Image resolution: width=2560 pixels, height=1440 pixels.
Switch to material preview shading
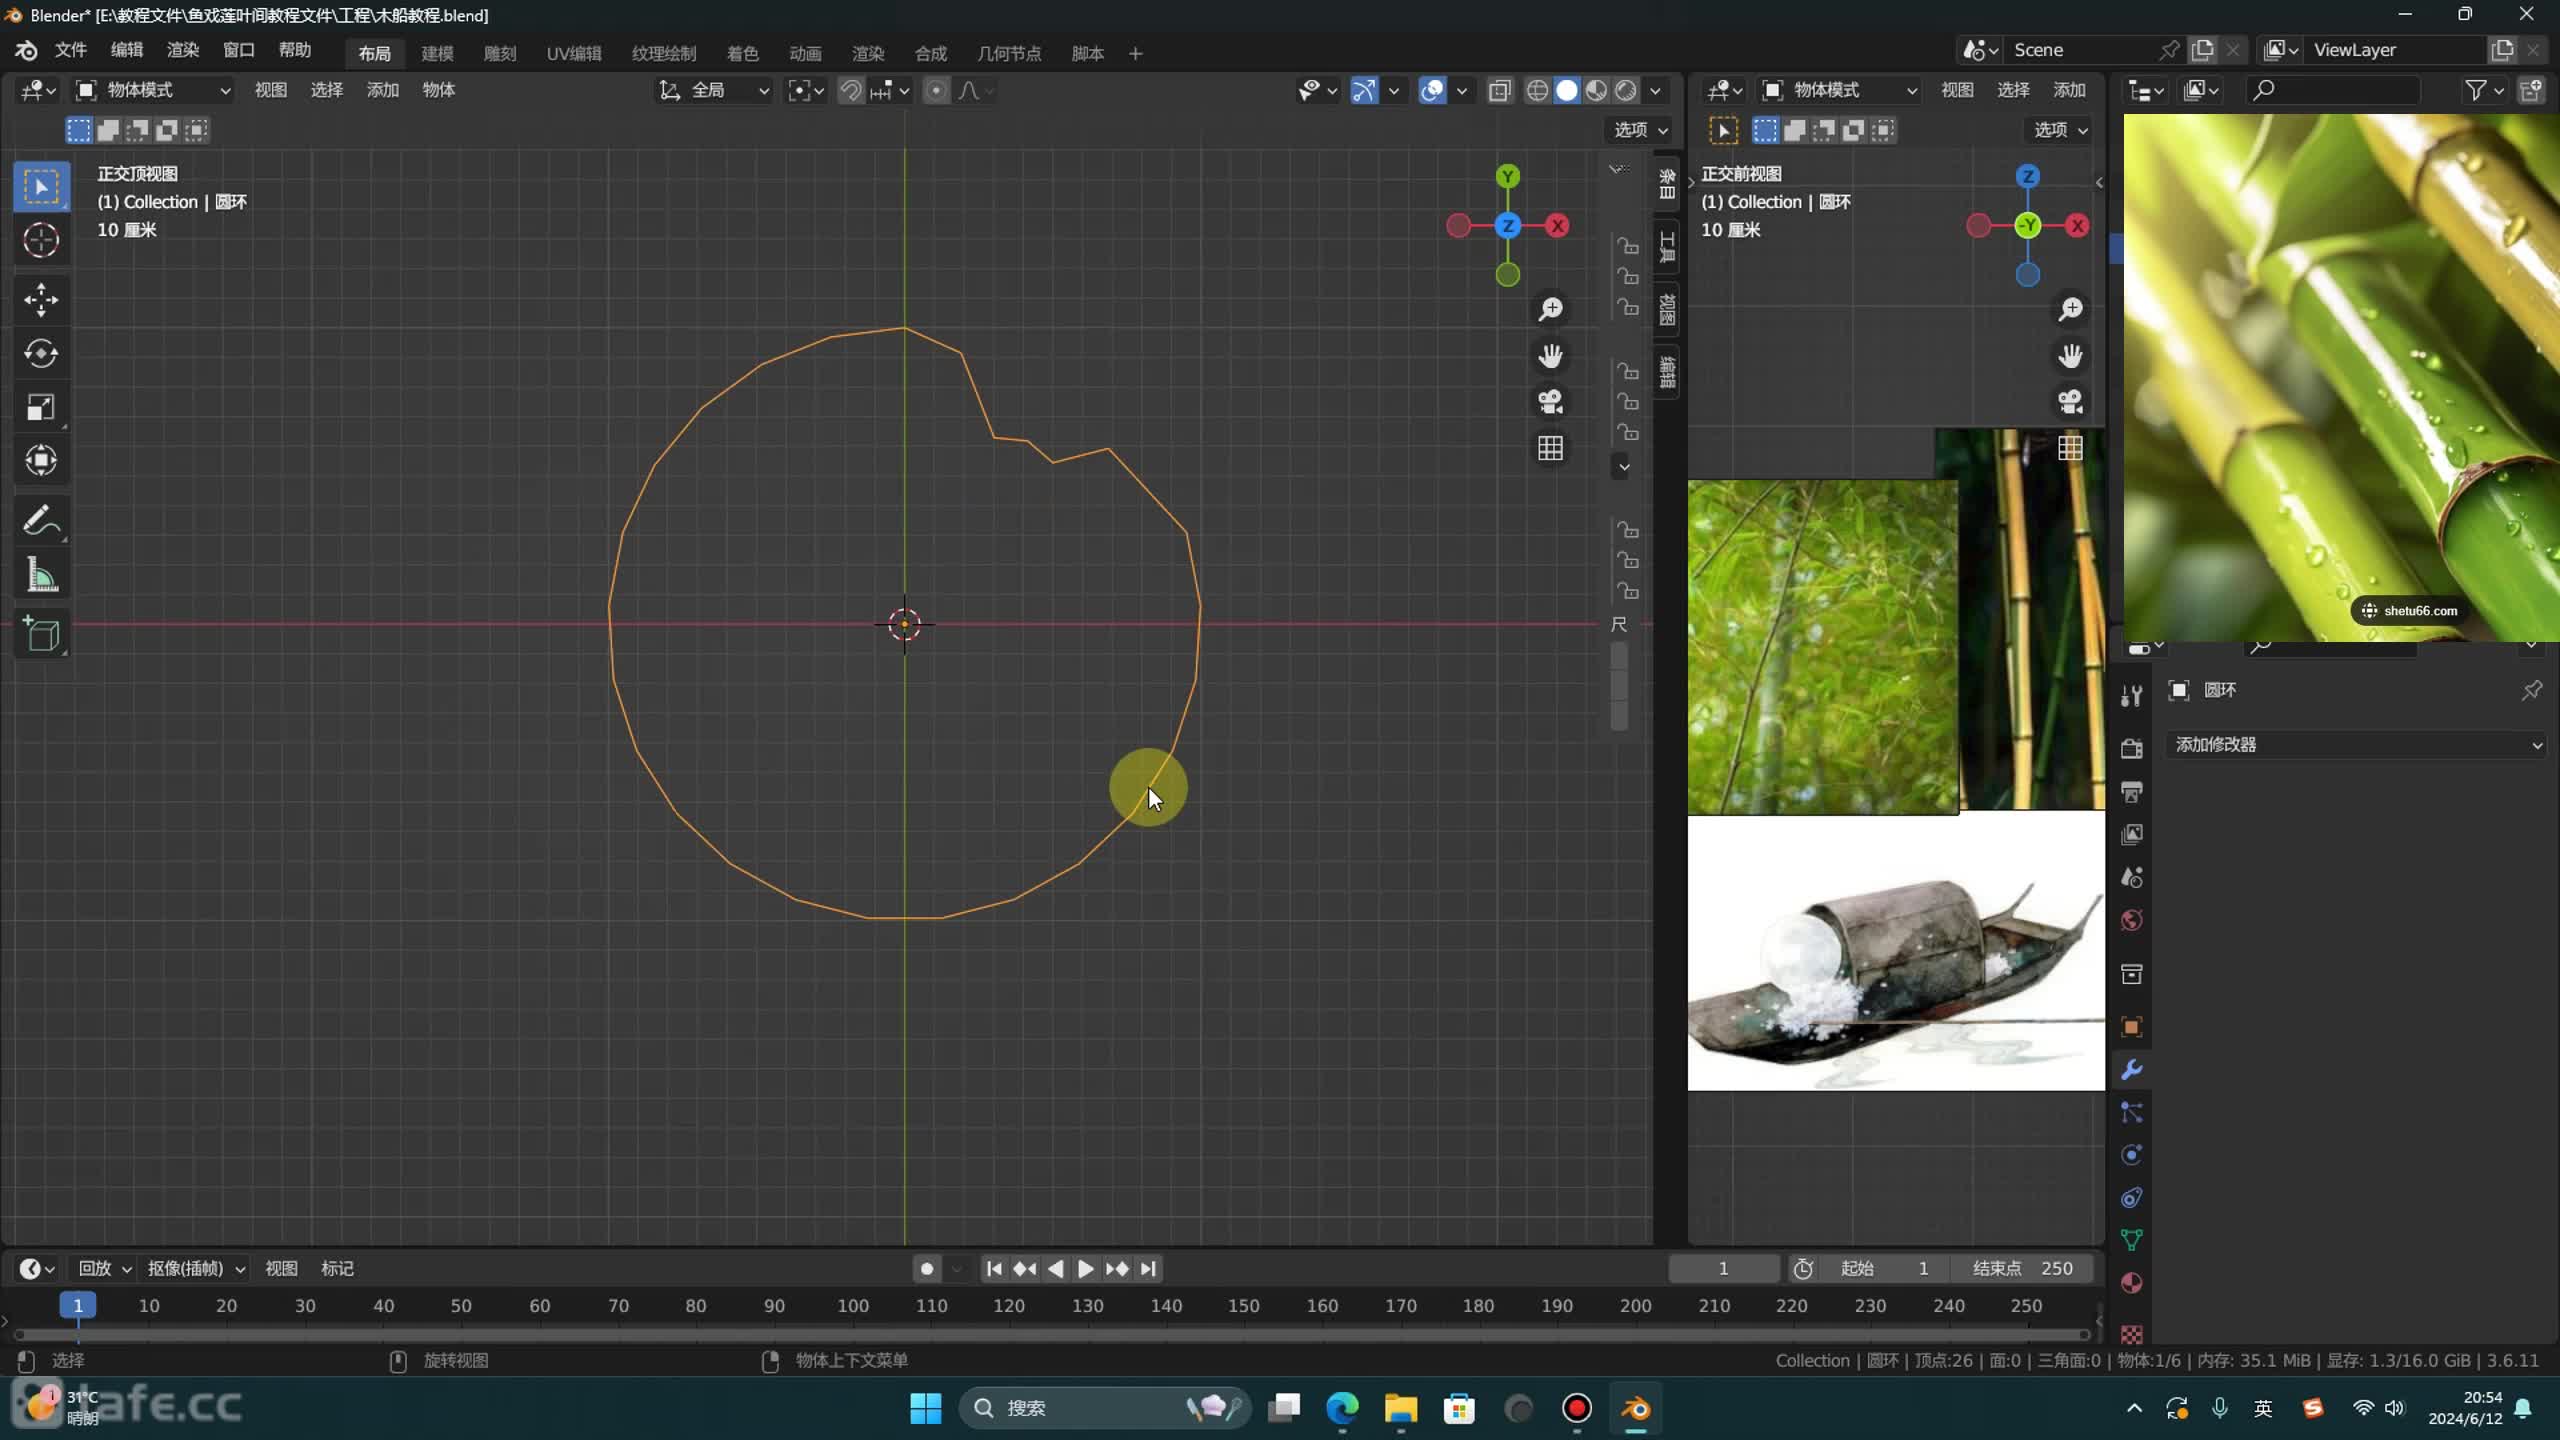(1596, 90)
